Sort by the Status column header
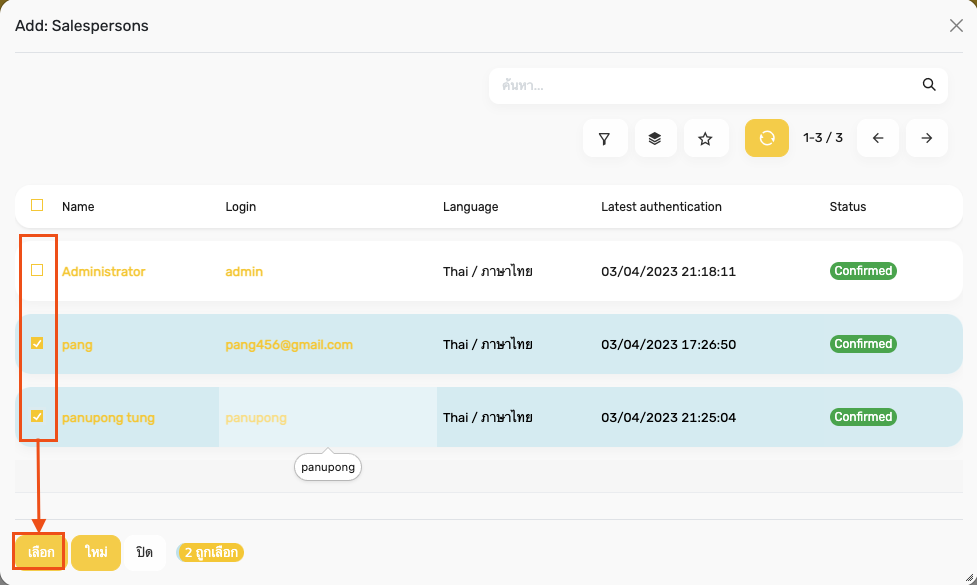The image size is (977, 585). (847, 207)
